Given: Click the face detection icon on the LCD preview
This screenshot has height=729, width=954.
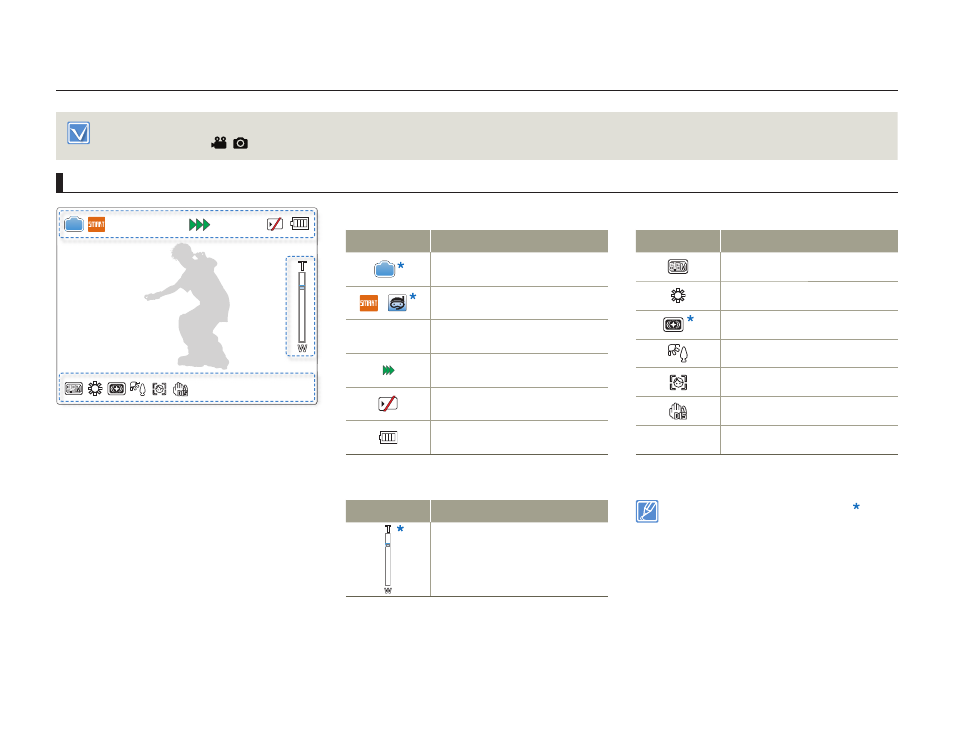Looking at the screenshot, I should (x=159, y=389).
